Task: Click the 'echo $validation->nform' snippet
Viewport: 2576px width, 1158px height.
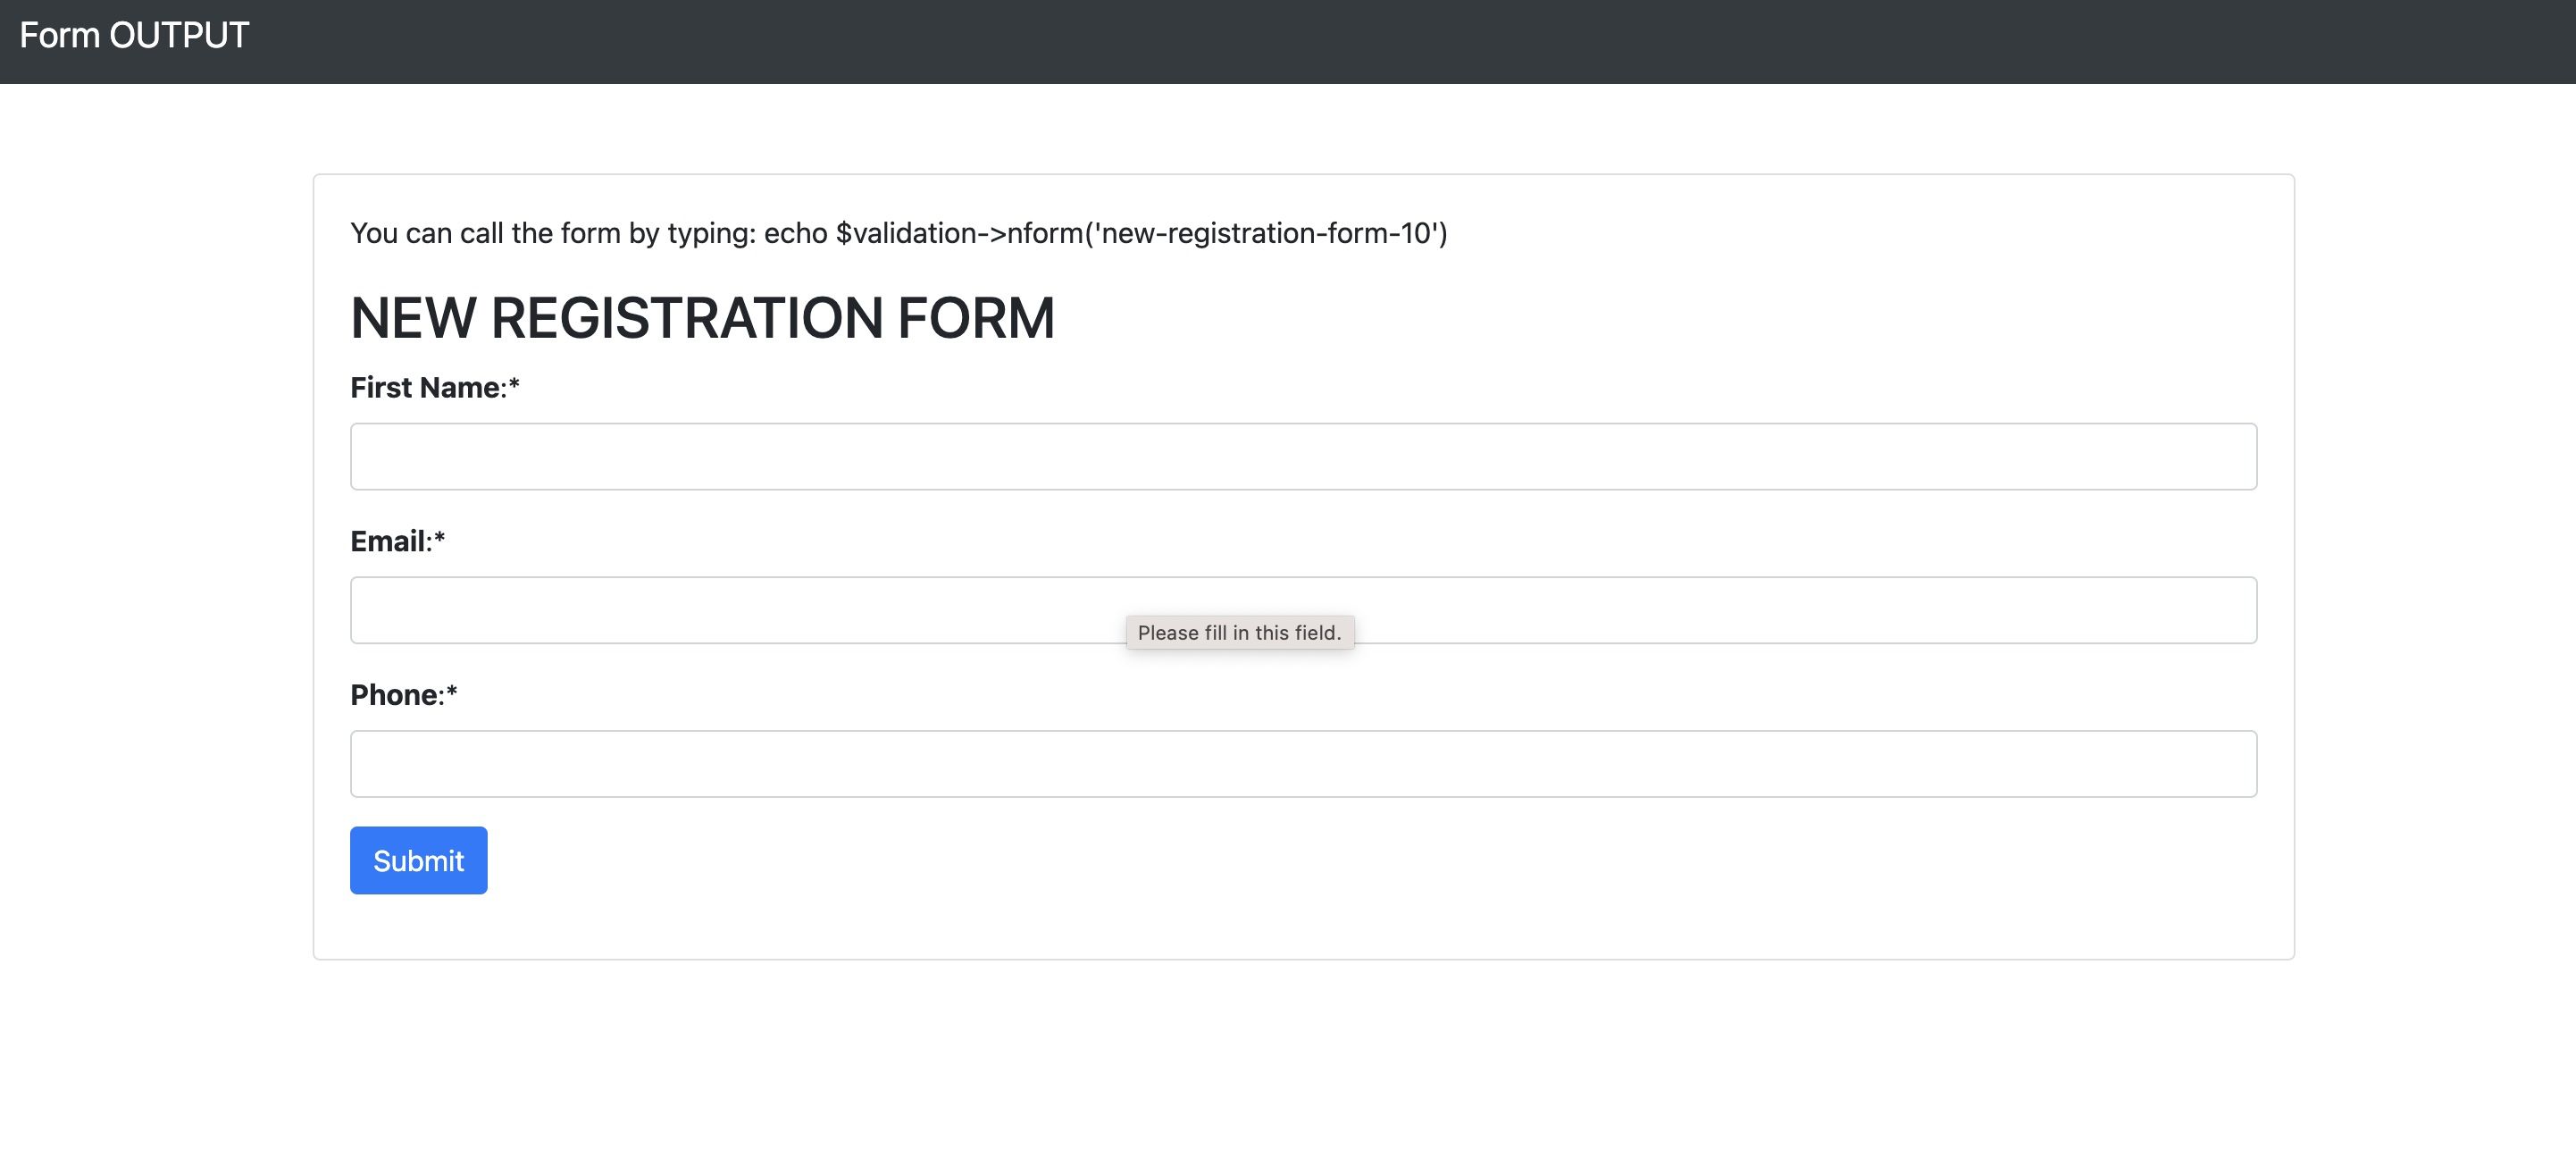Action: coord(920,234)
